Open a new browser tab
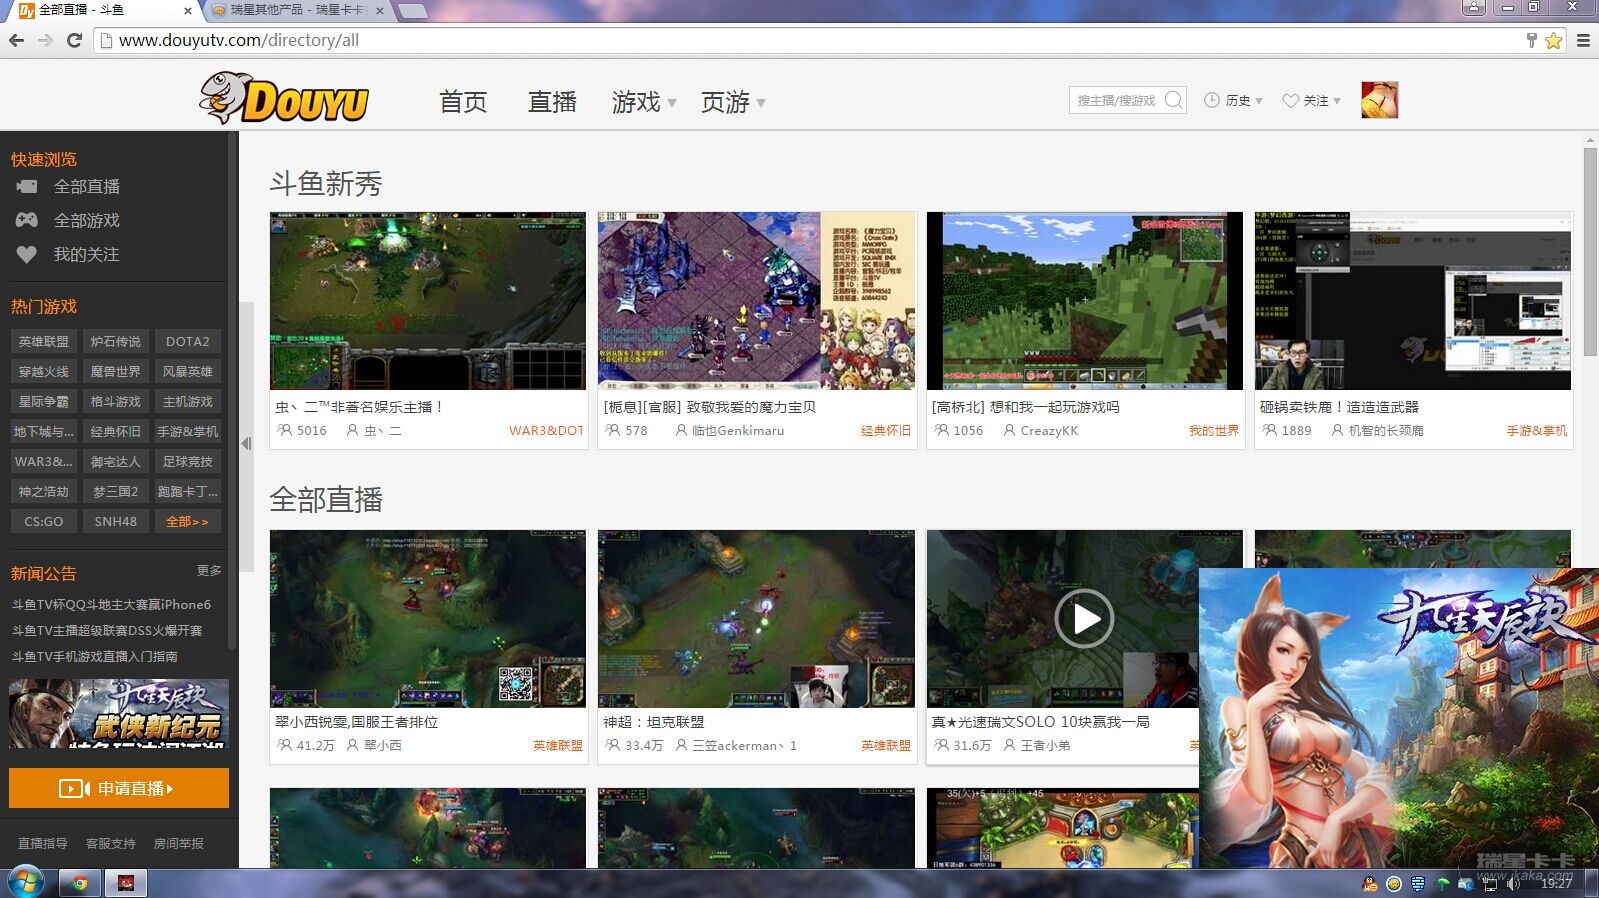This screenshot has height=898, width=1599. (x=412, y=11)
